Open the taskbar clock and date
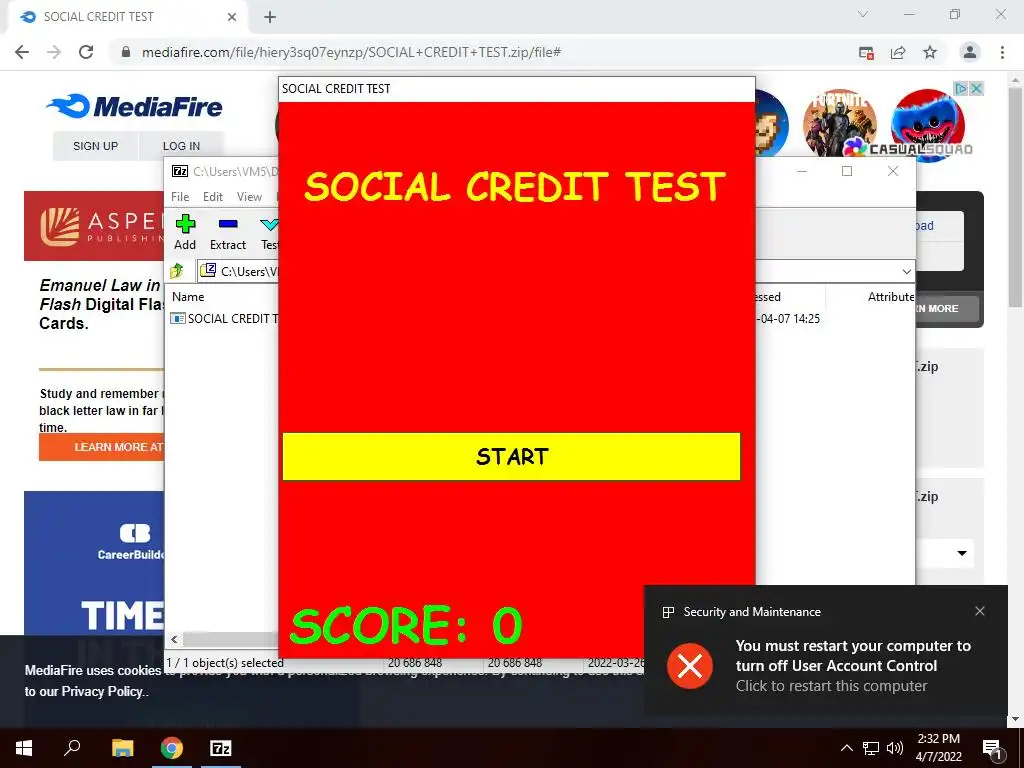1024x768 pixels. pos(938,748)
